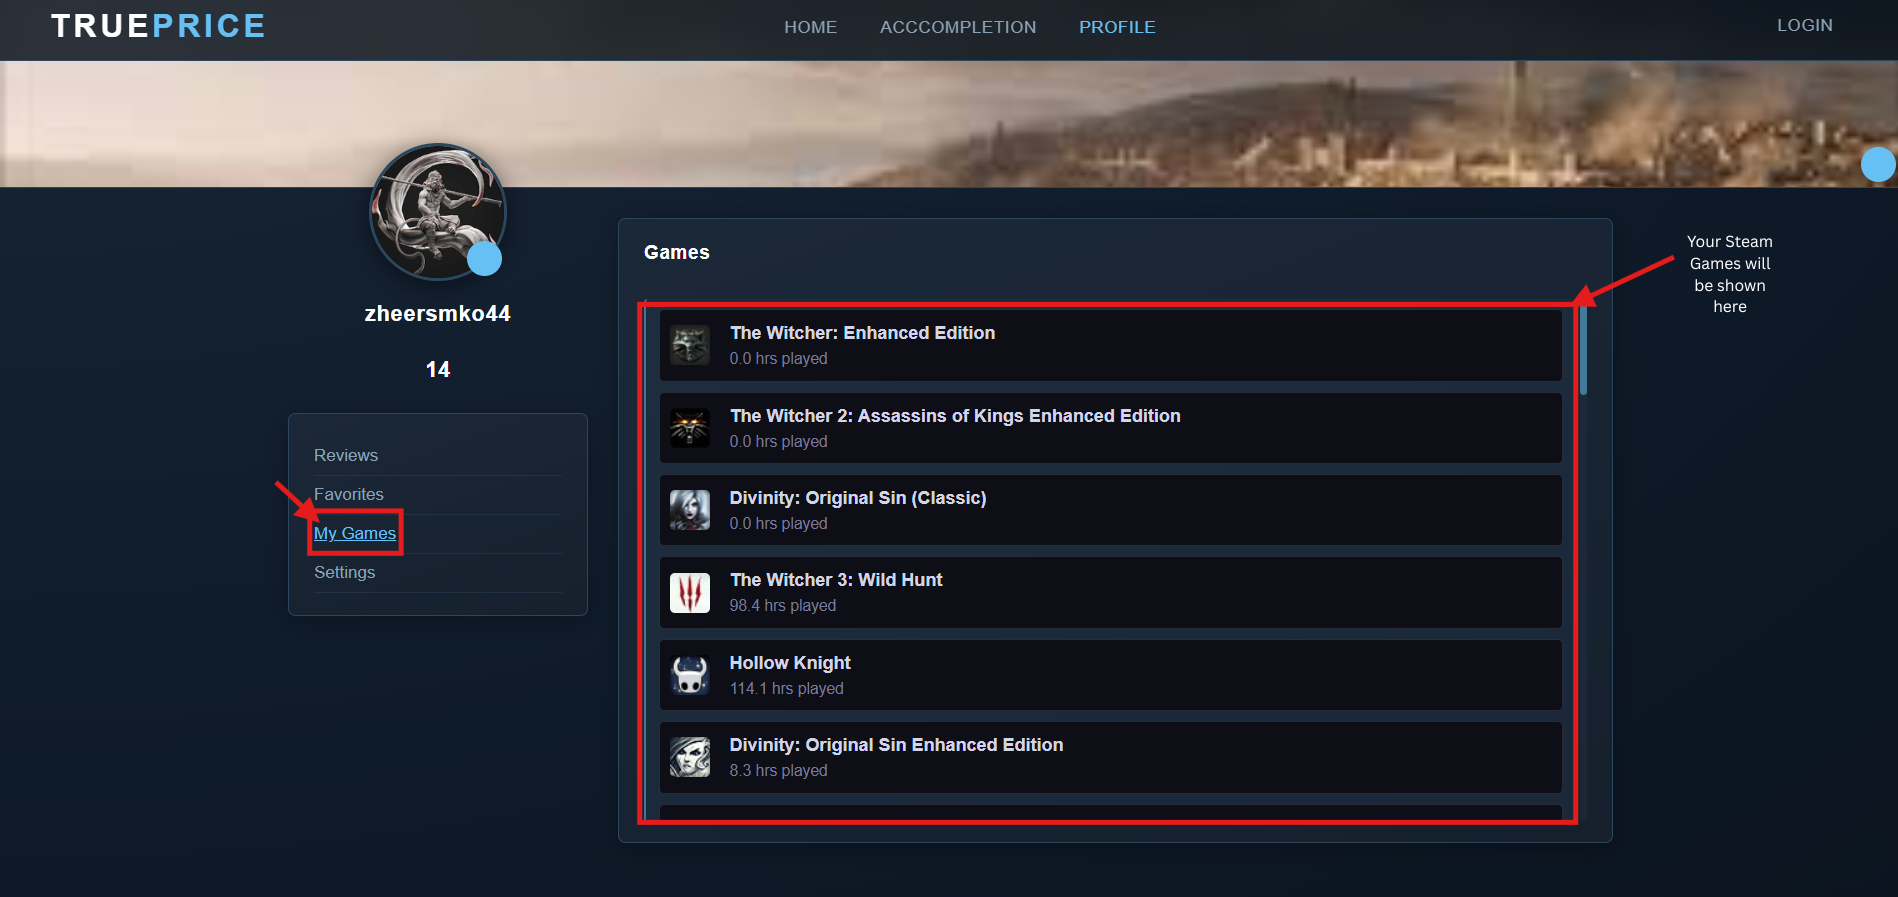The image size is (1898, 897).
Task: Click the 114.1 hrs played text
Action: (x=787, y=688)
